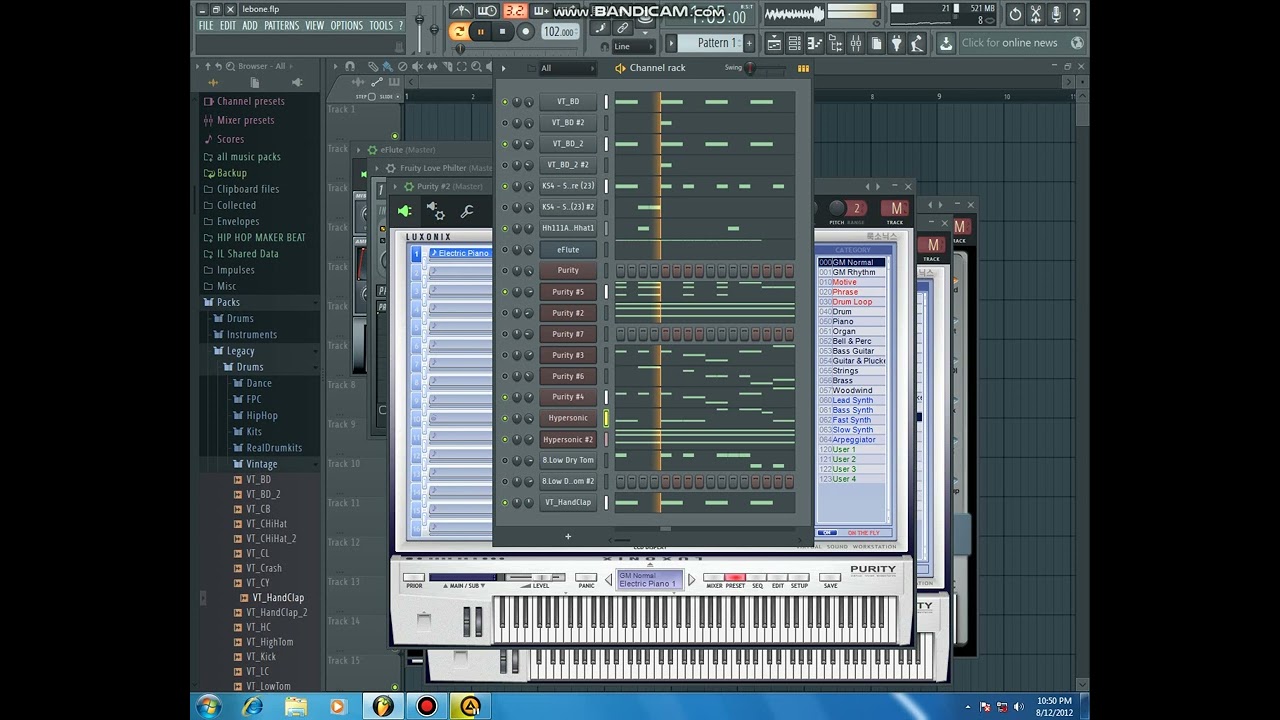
Task: Open the FILE menu
Action: [206, 25]
